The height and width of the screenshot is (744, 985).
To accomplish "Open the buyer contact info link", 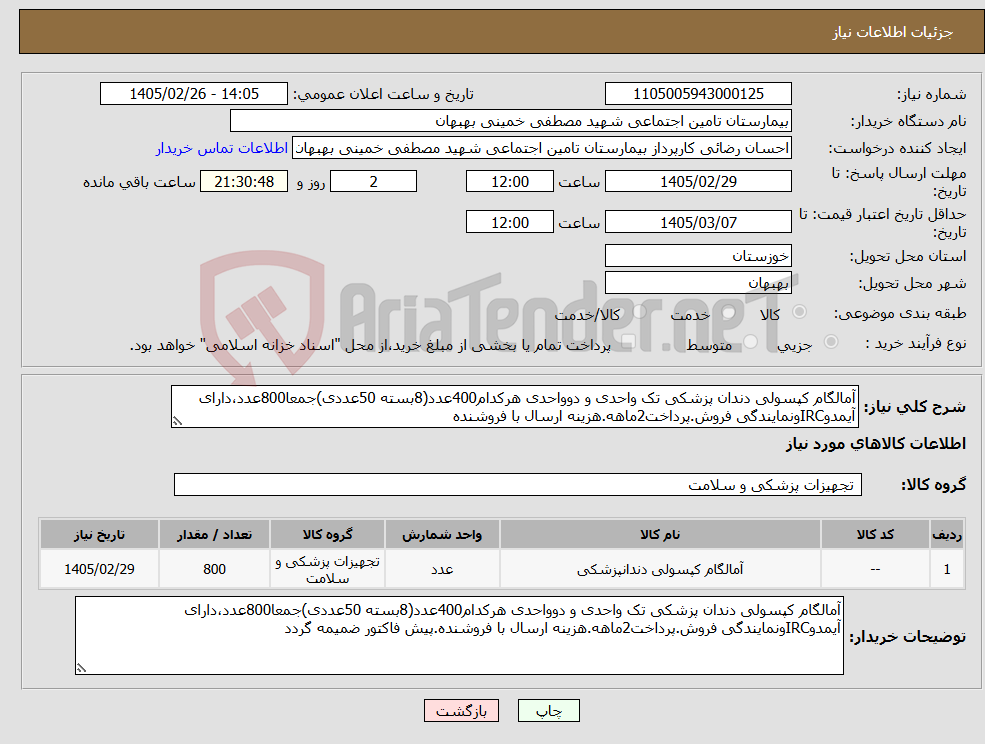I will point(222,148).
